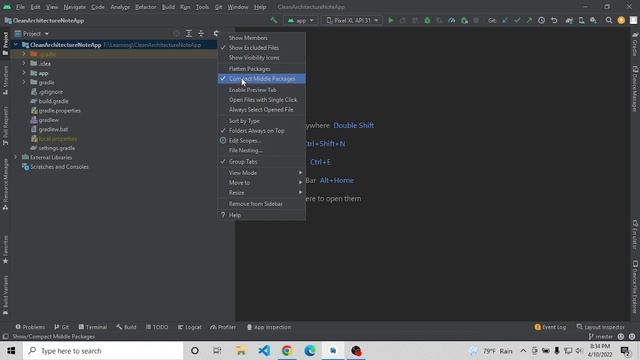Uncheck Folders Always on Top

pos(261,131)
